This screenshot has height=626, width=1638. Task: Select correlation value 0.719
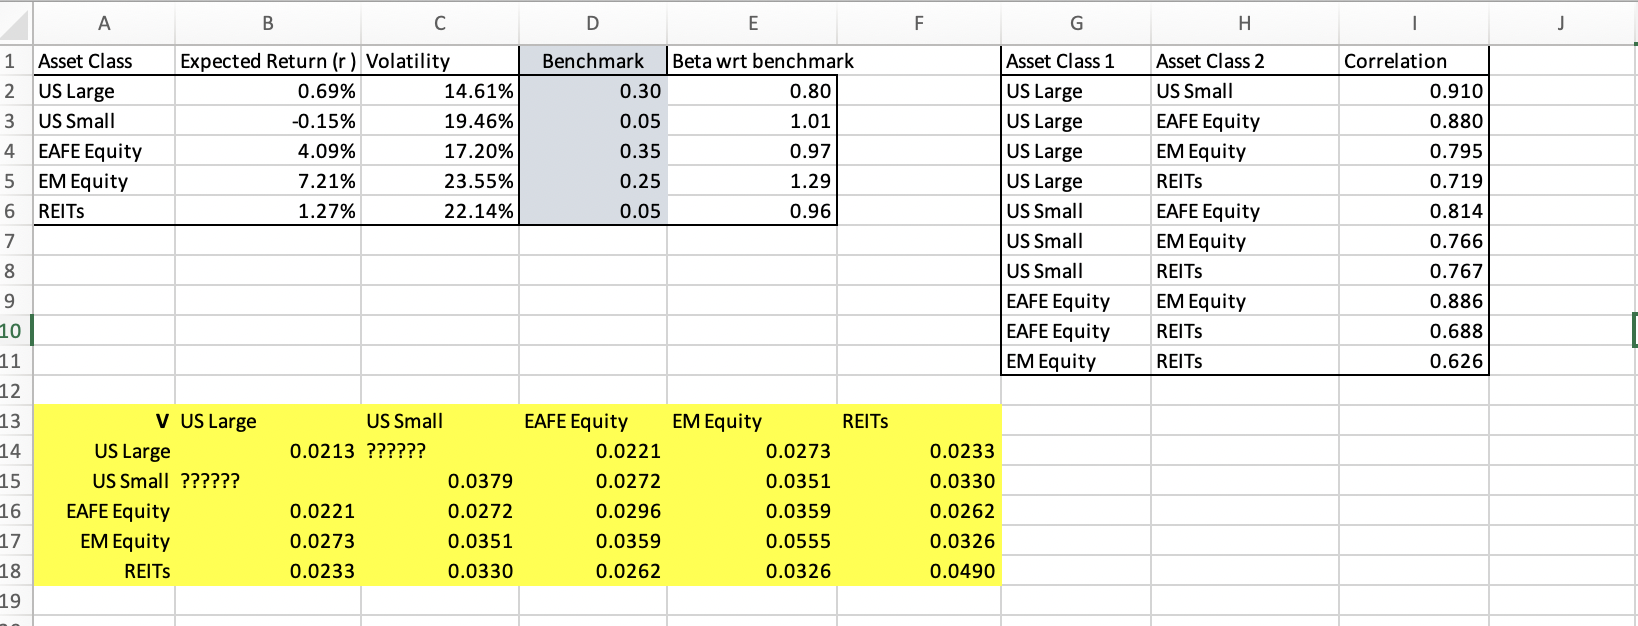pos(1414,181)
